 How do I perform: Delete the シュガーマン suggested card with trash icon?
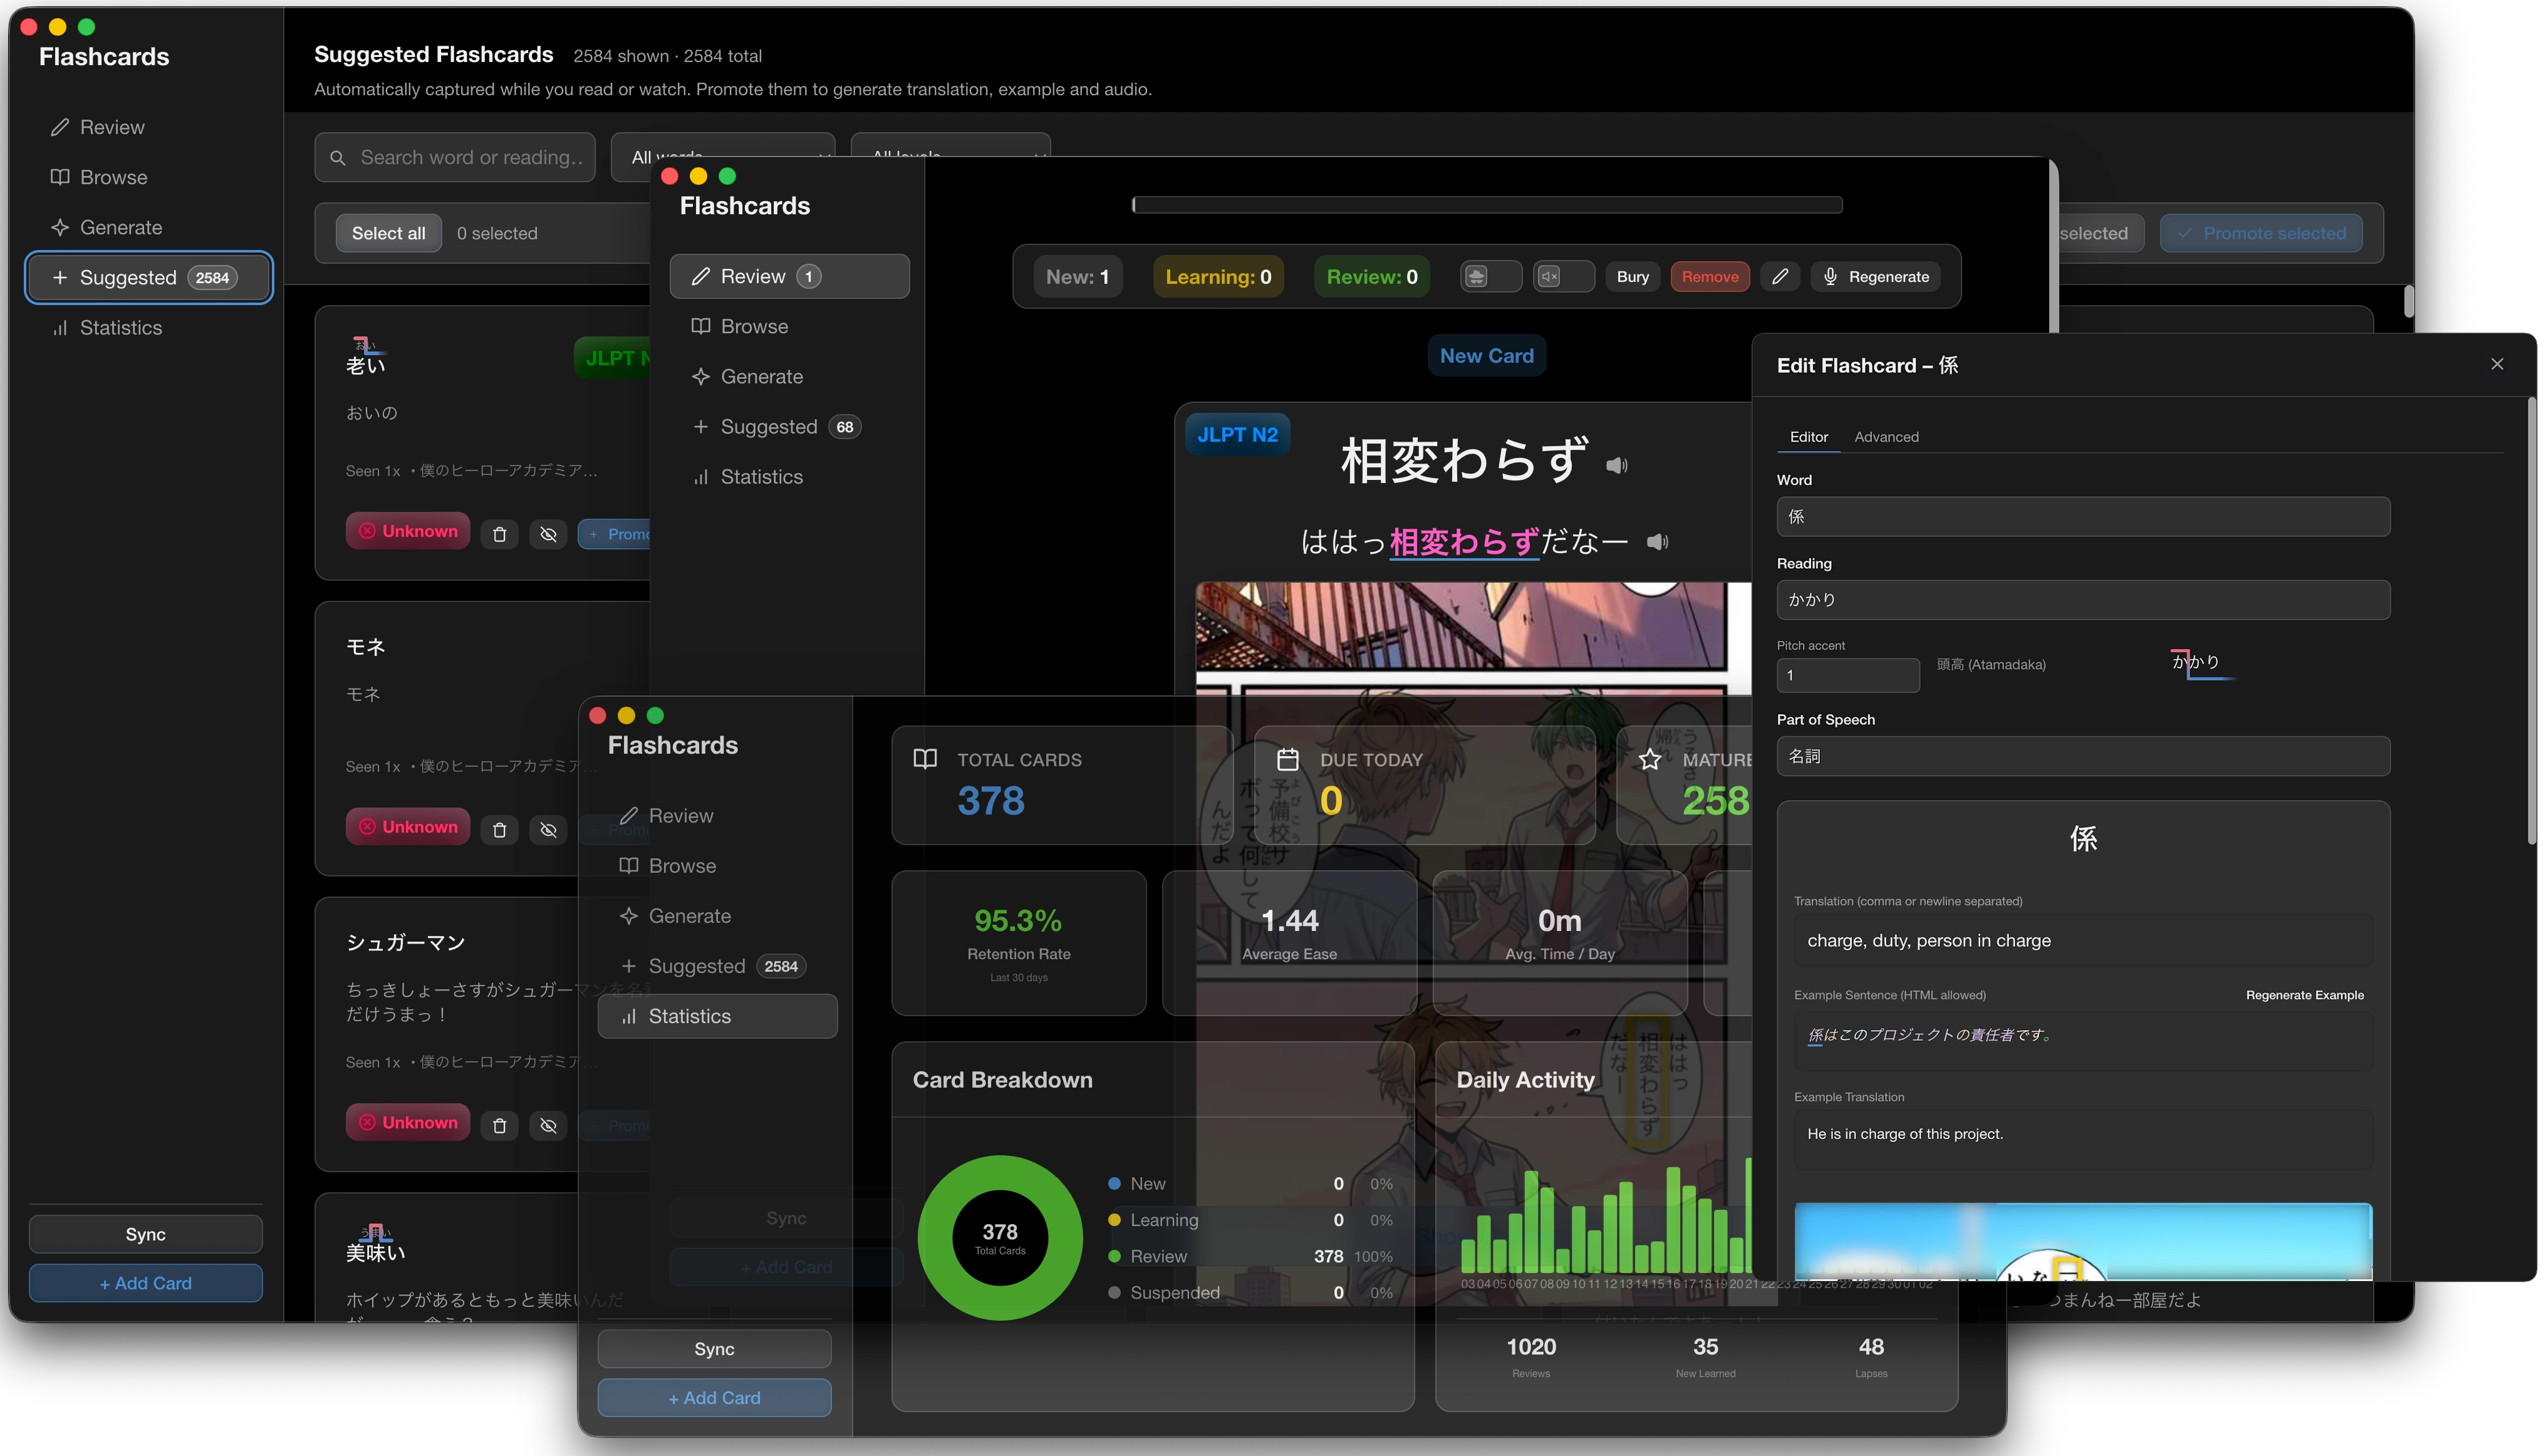(x=499, y=1126)
